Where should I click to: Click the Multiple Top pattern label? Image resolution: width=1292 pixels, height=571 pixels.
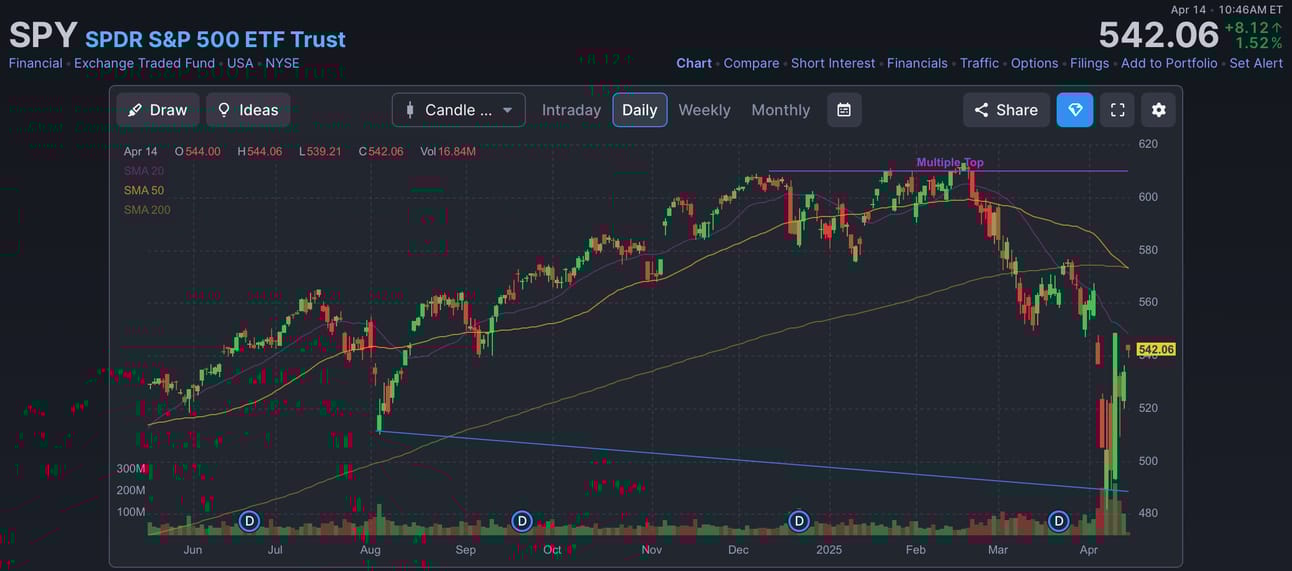950,162
